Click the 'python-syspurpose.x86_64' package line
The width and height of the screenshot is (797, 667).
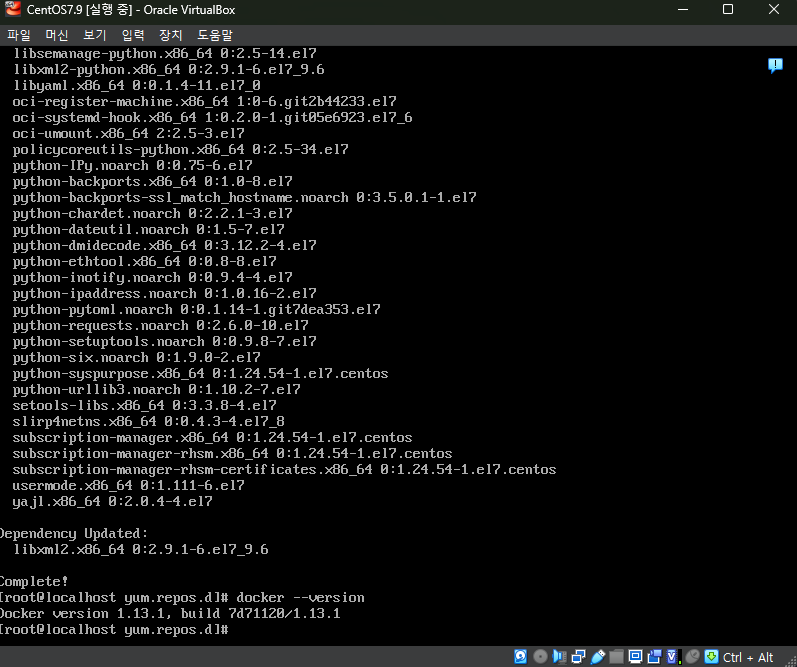coord(200,373)
